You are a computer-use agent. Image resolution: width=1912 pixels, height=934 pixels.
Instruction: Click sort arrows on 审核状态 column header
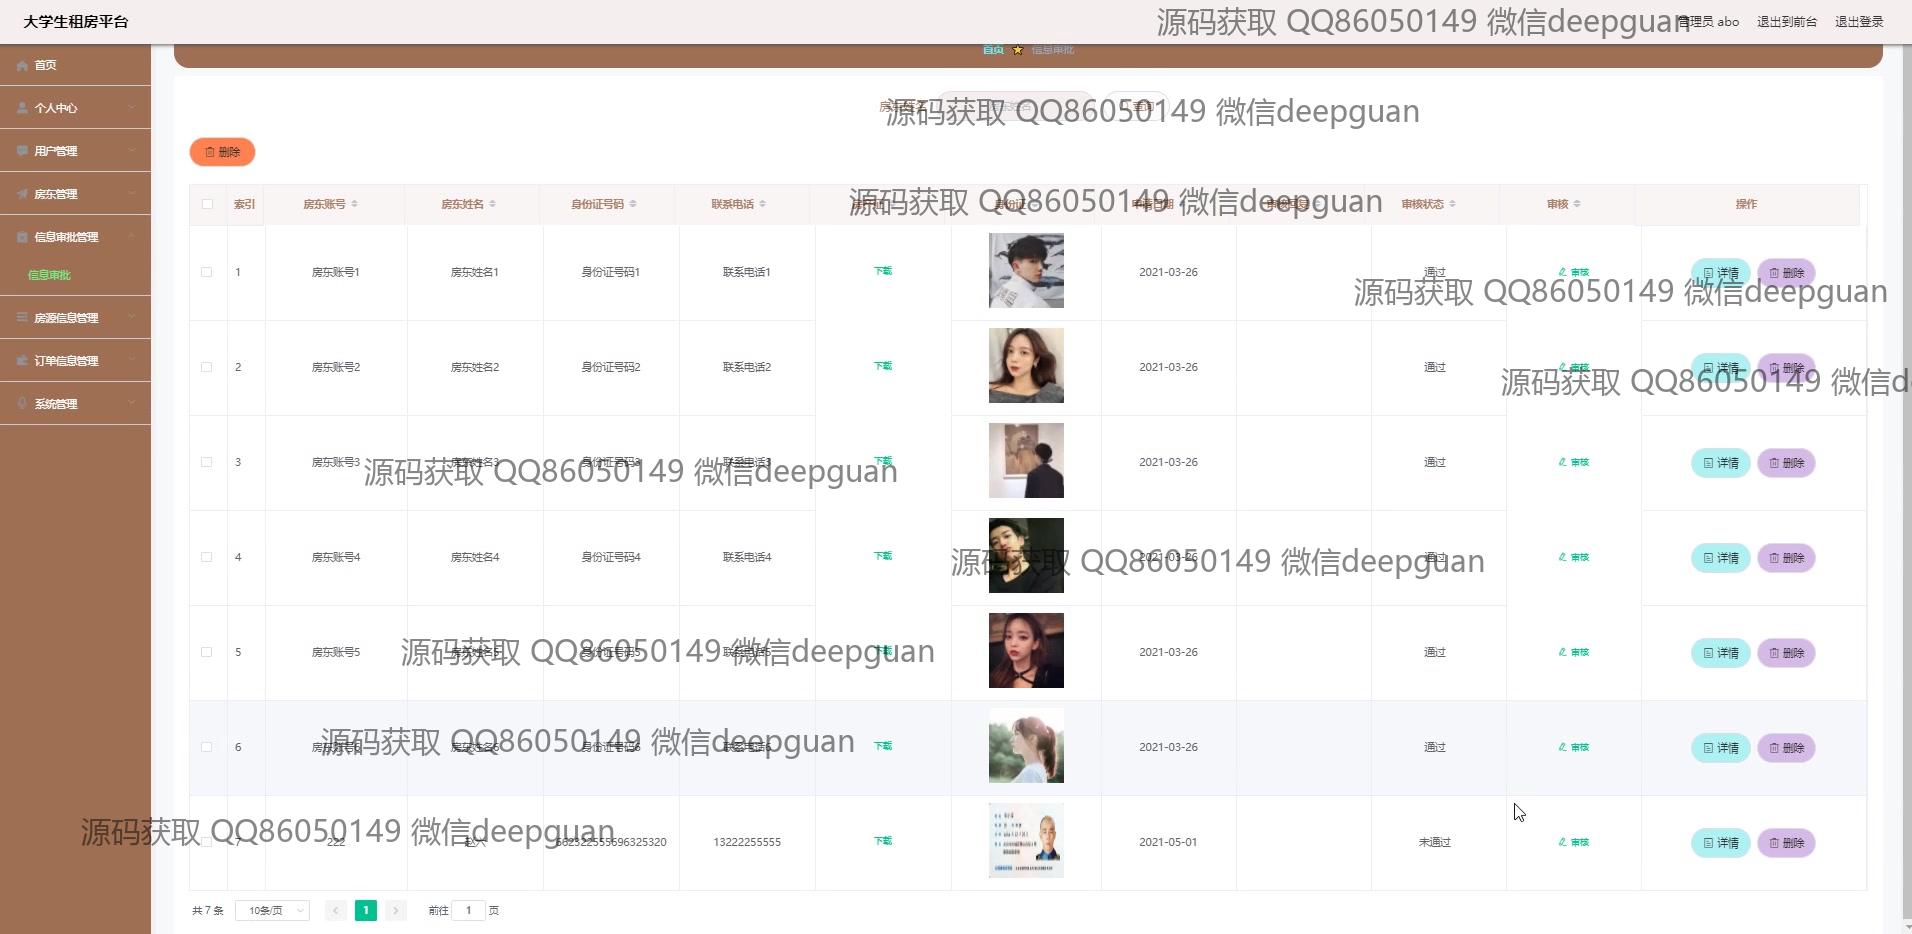tap(1452, 204)
